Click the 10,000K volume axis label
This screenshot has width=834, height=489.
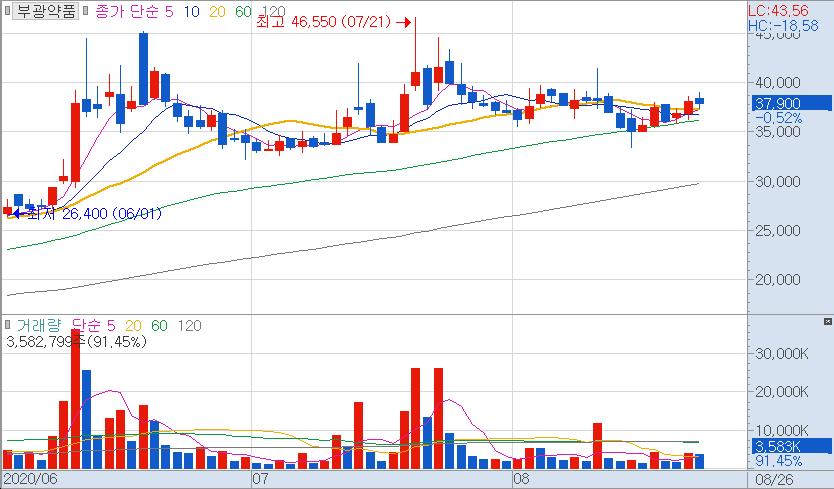(782, 430)
